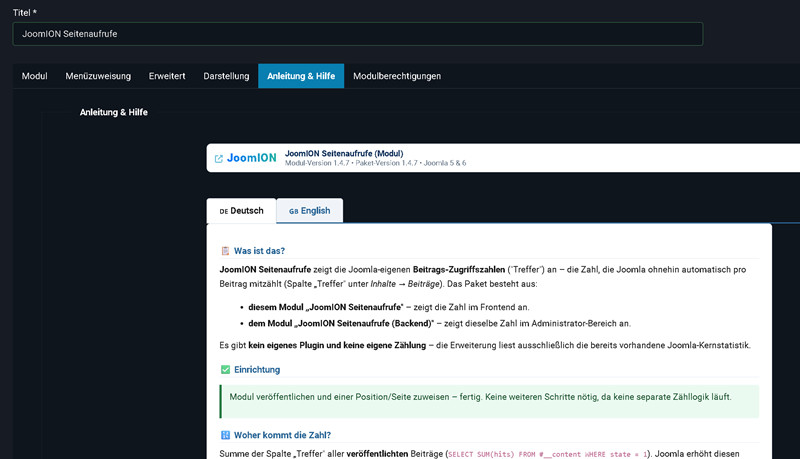Click the 'Modul-Version 1.4.7' version line
Screen dimensions: 800x459
click(376, 163)
